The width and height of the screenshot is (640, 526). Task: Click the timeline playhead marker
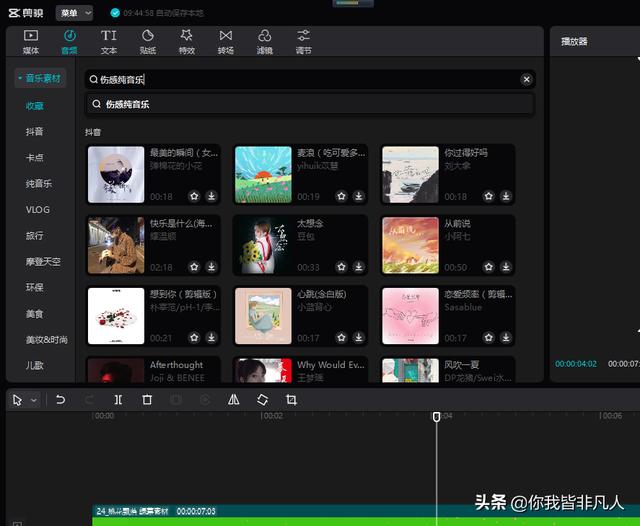(x=436, y=417)
